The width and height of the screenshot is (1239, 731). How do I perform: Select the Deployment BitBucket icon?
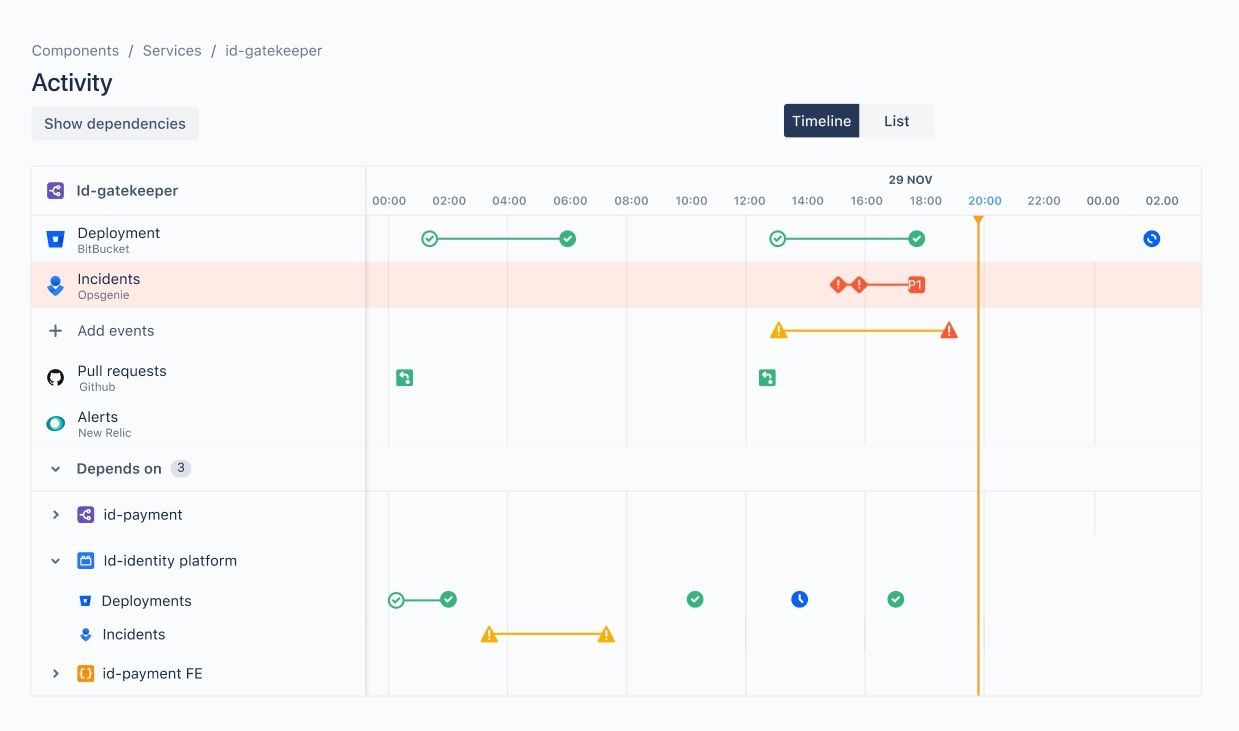[x=55, y=238]
